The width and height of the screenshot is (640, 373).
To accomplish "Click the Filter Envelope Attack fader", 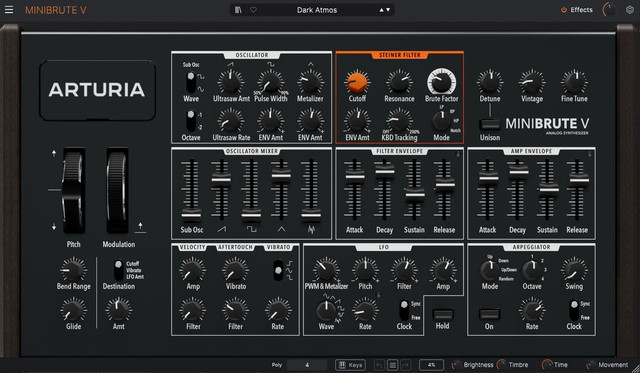I will pos(355,176).
